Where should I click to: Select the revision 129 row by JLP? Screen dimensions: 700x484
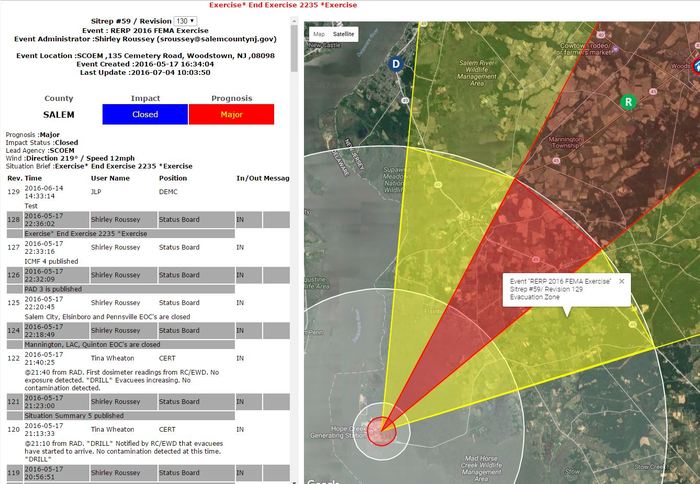148,192
